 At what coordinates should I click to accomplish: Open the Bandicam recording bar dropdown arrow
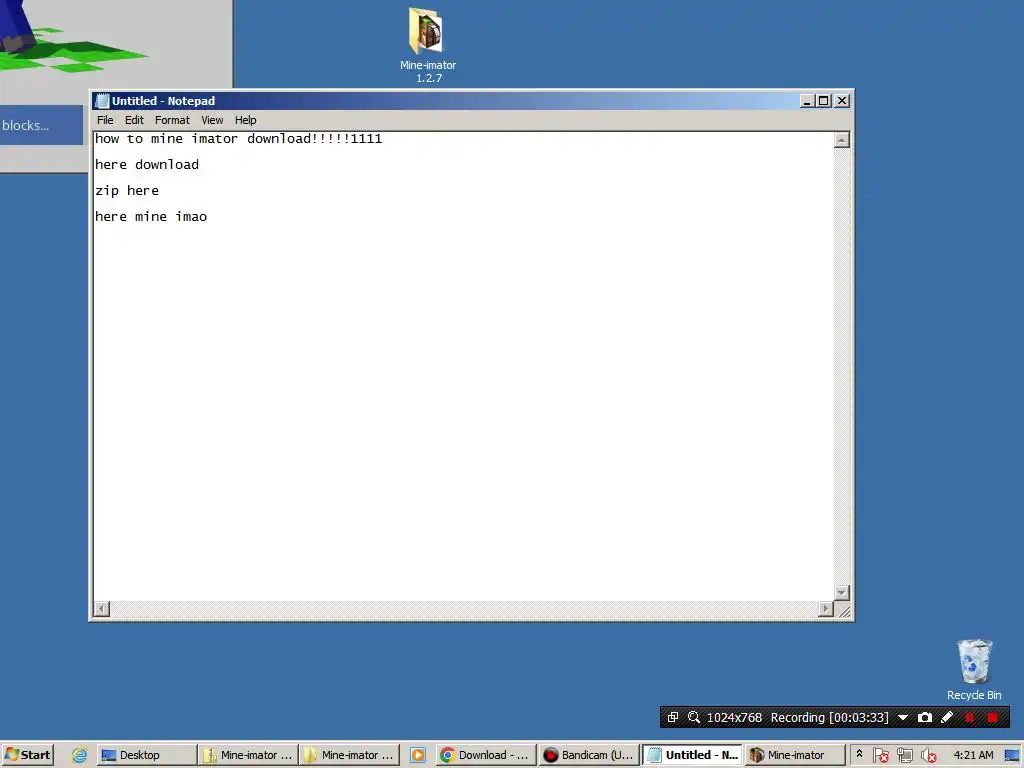(903, 717)
